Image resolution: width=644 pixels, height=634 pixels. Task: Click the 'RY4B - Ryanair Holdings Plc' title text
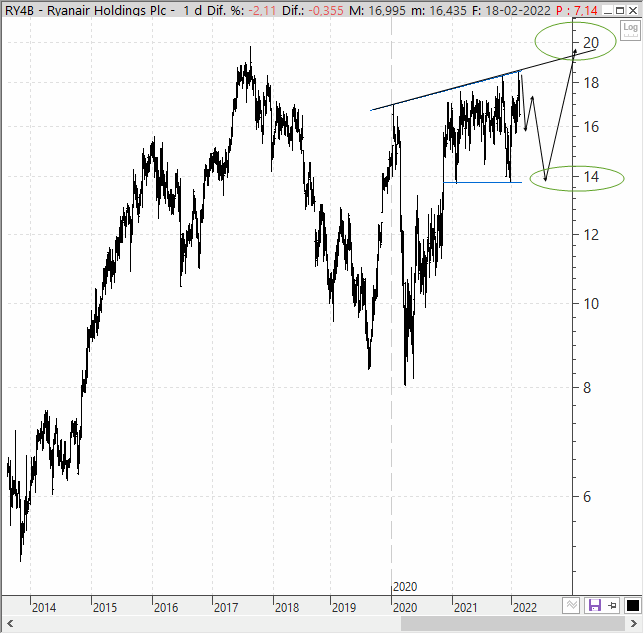[x=85, y=10]
